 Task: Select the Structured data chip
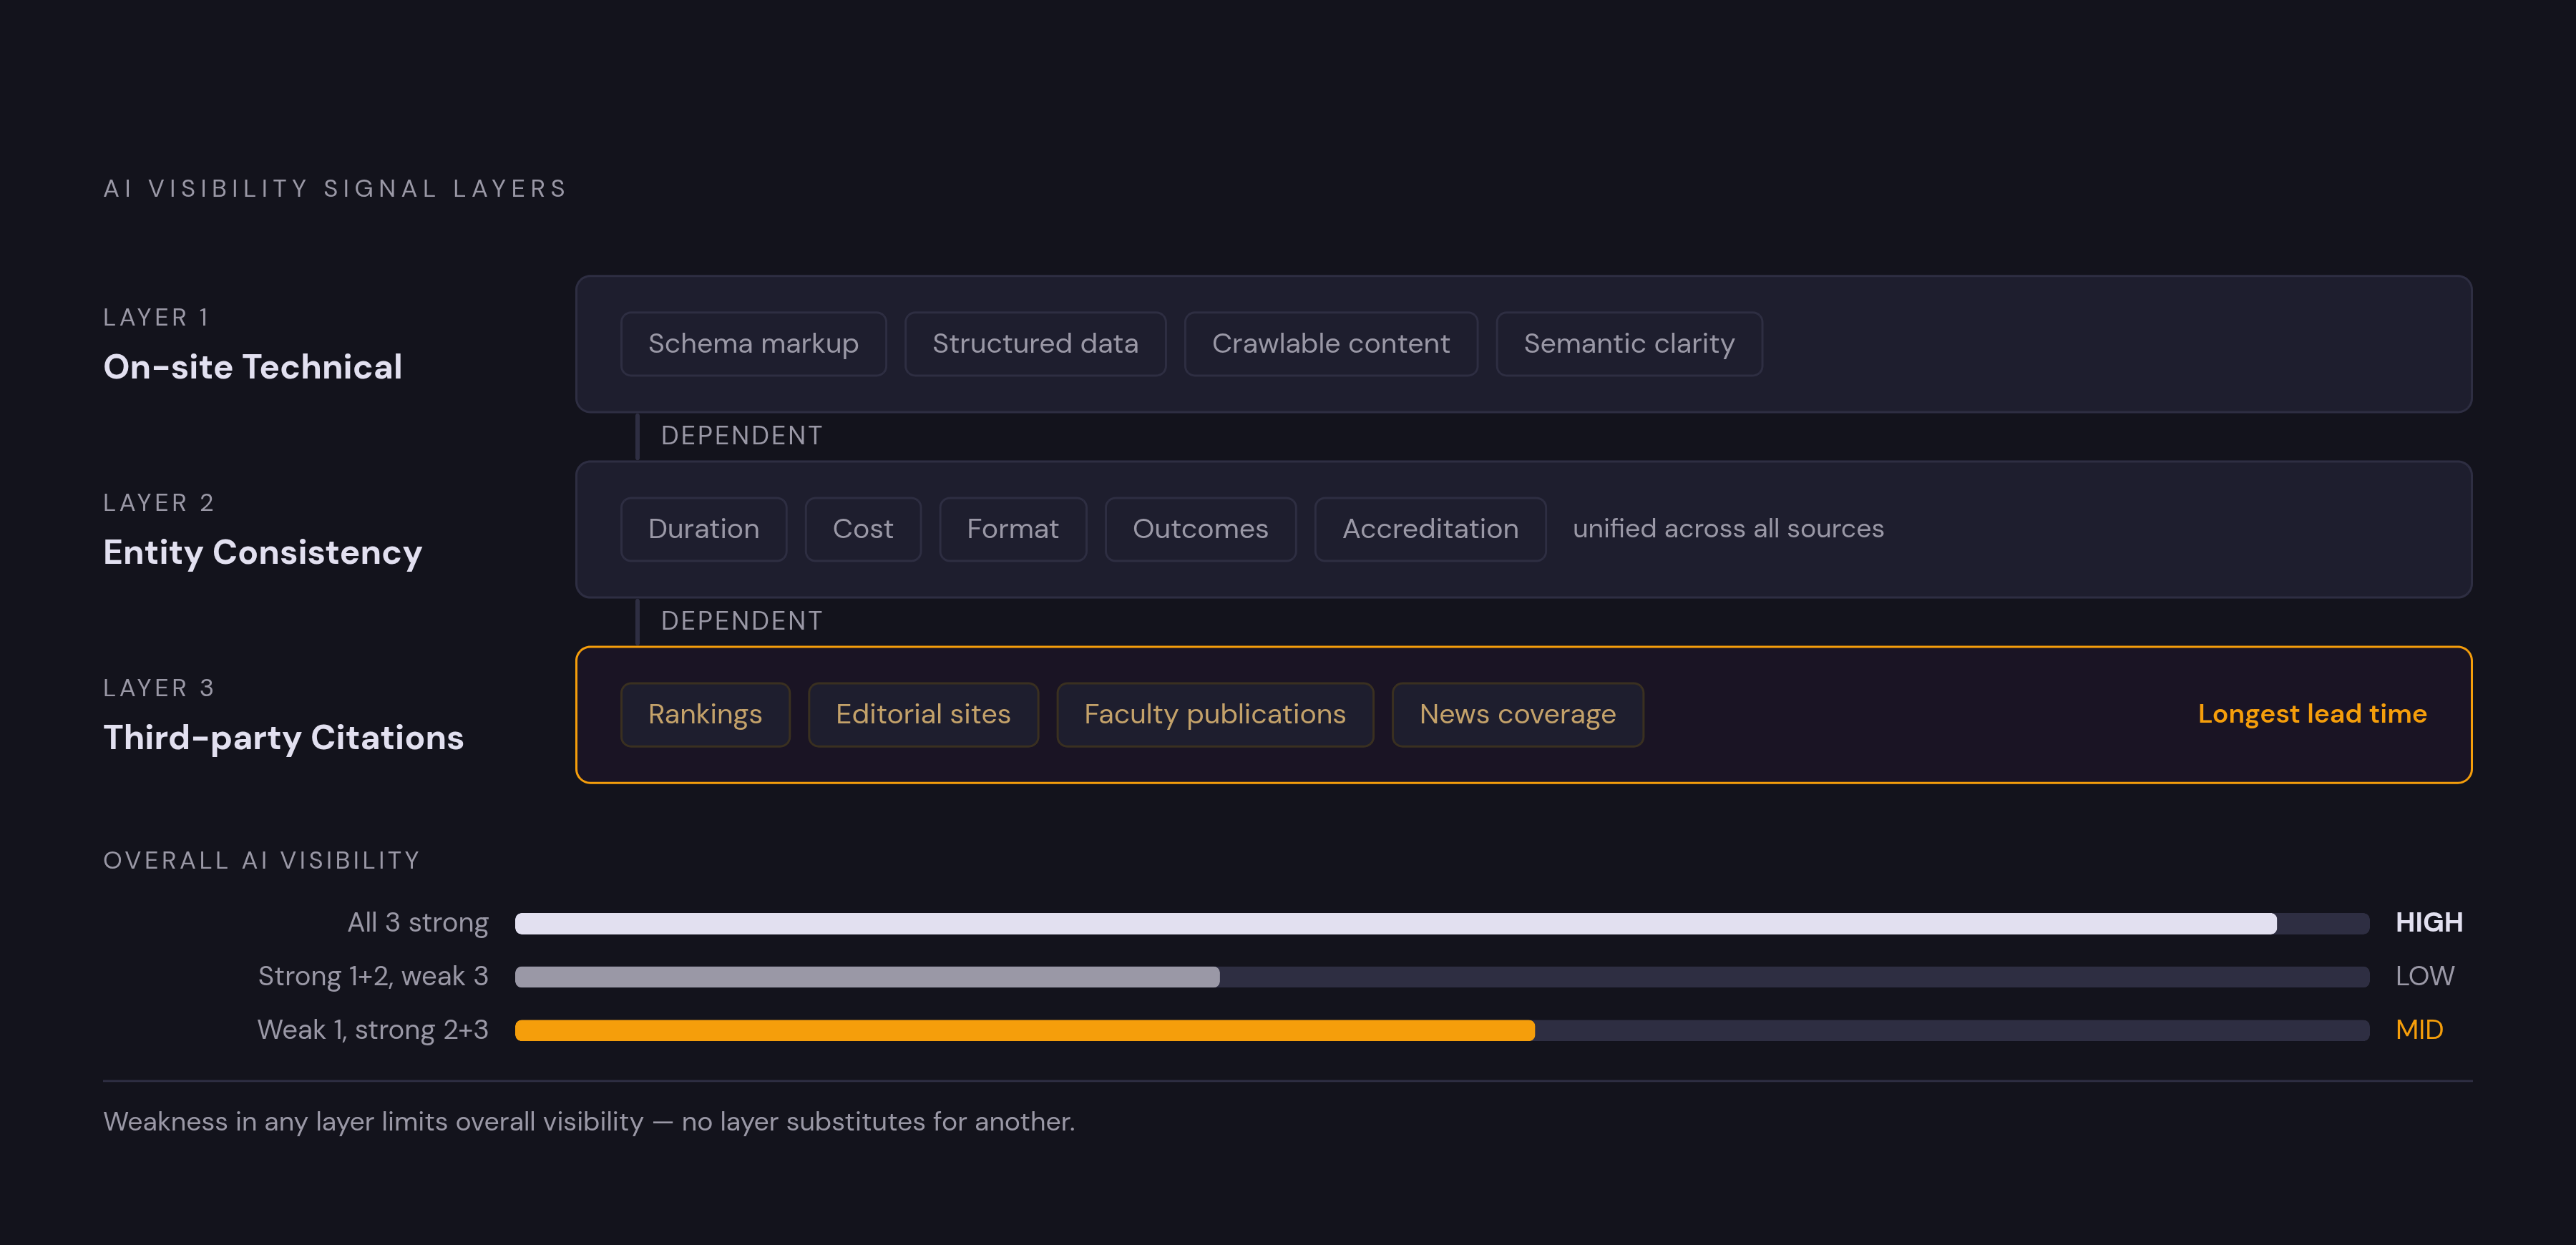tap(1035, 344)
